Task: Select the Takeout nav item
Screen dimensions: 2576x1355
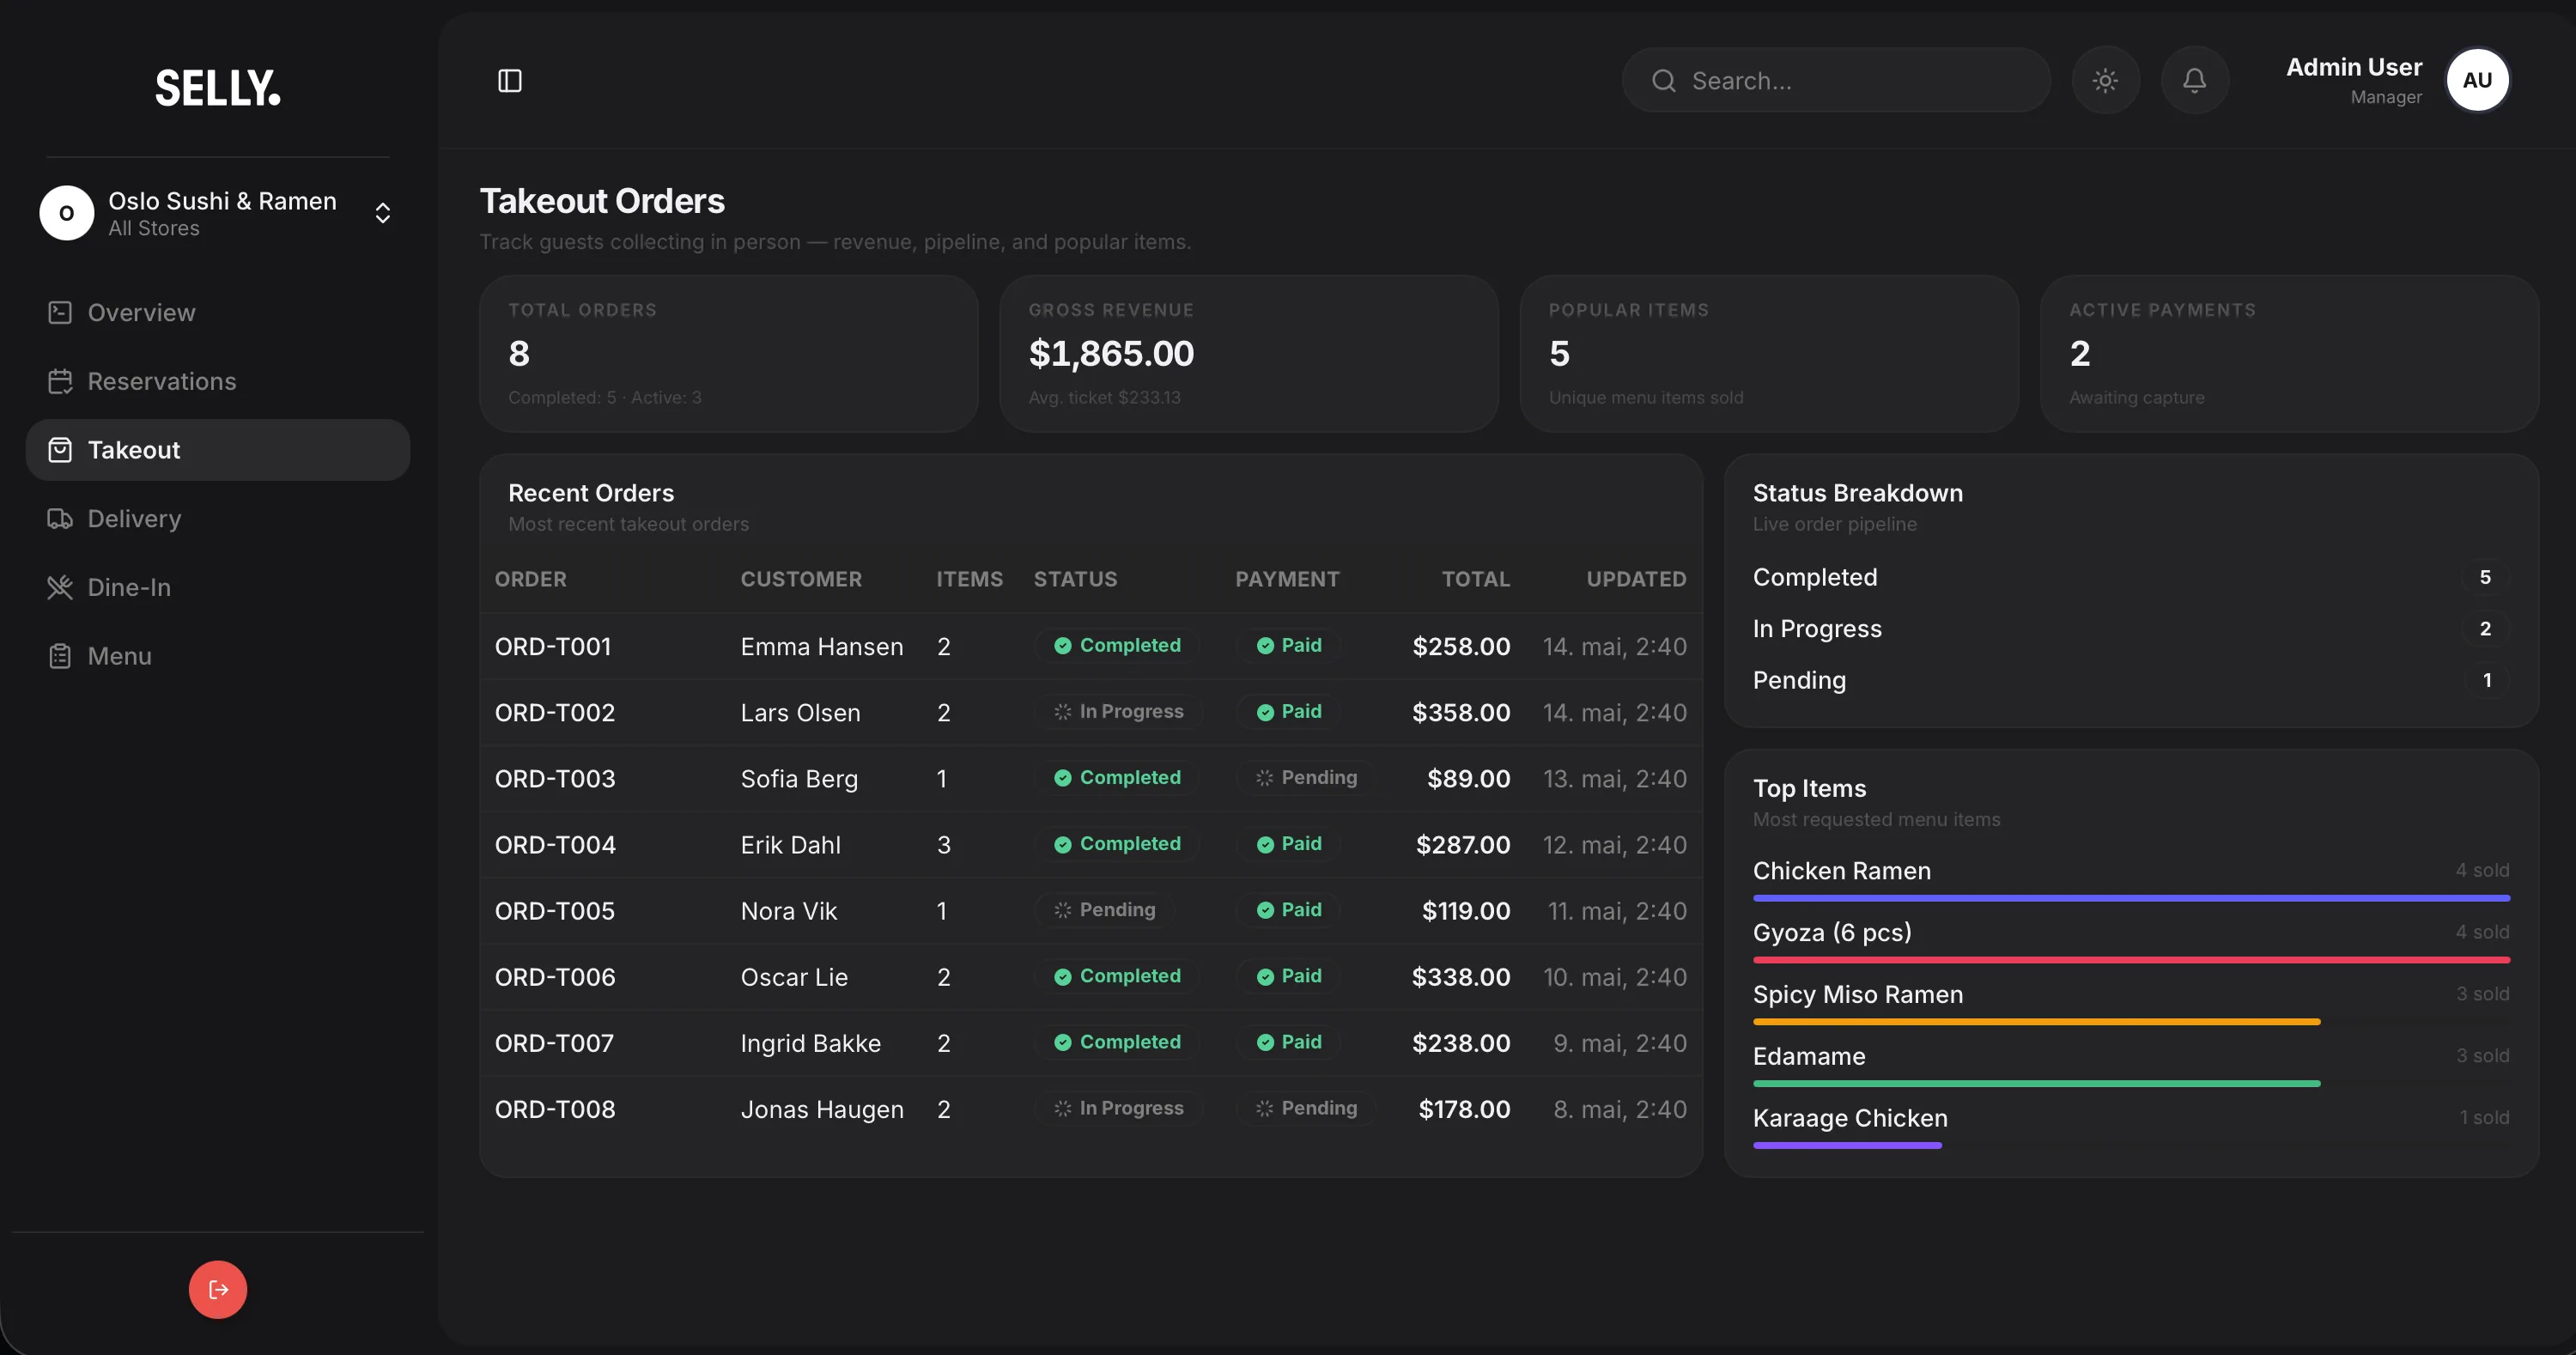Action: (x=218, y=450)
